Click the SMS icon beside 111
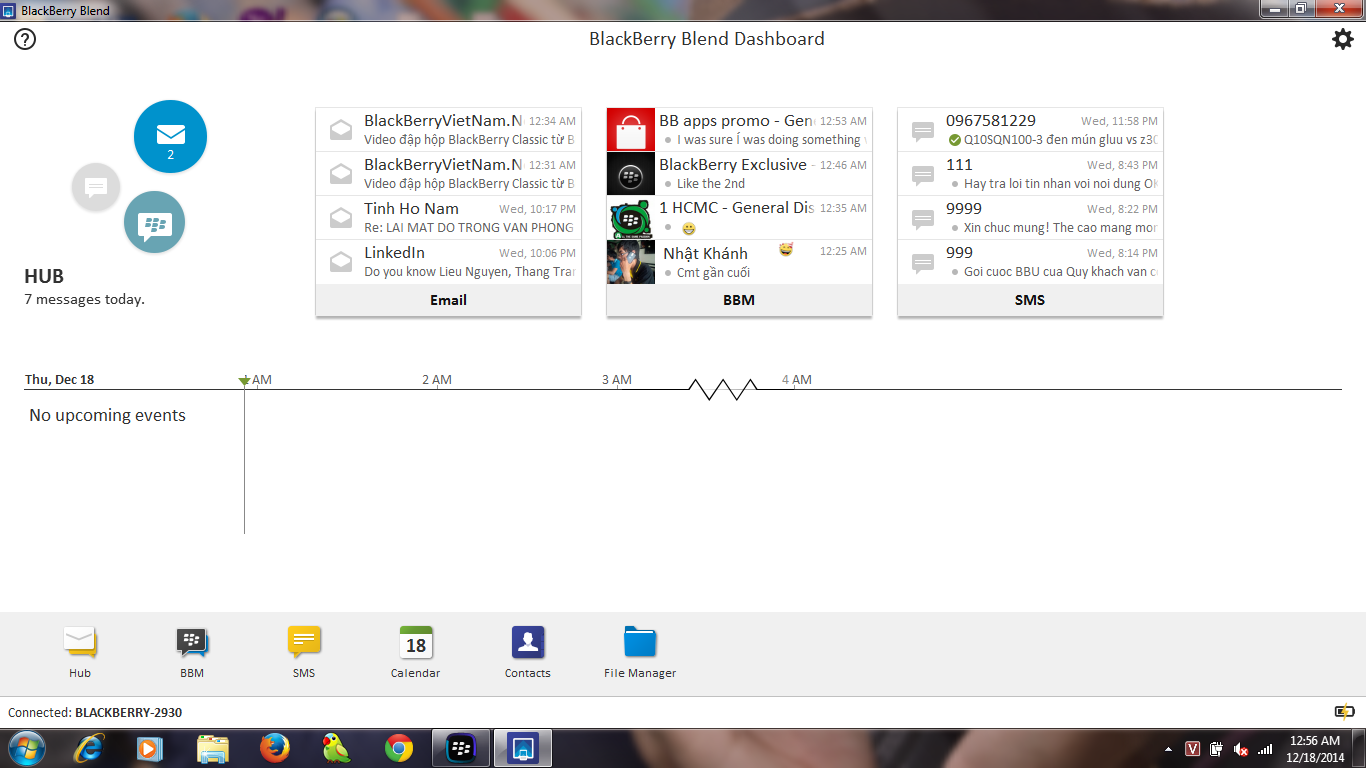 pyautogui.click(x=923, y=175)
